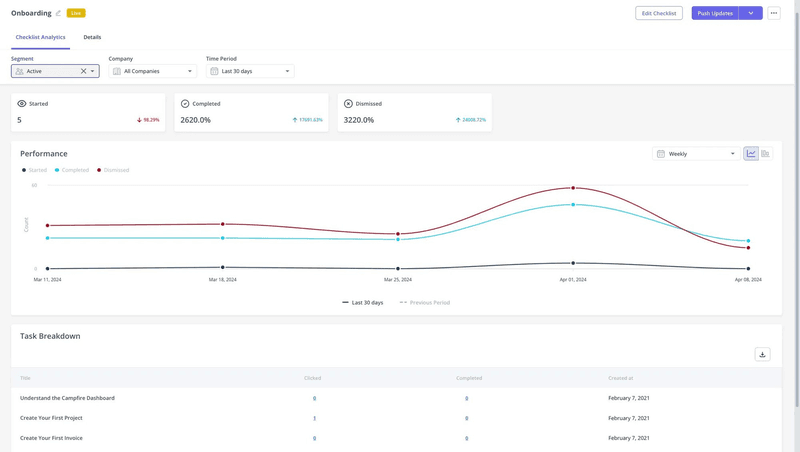The image size is (800, 452).
Task: Click the pencil icon beside Onboarding title
Action: [x=58, y=13]
